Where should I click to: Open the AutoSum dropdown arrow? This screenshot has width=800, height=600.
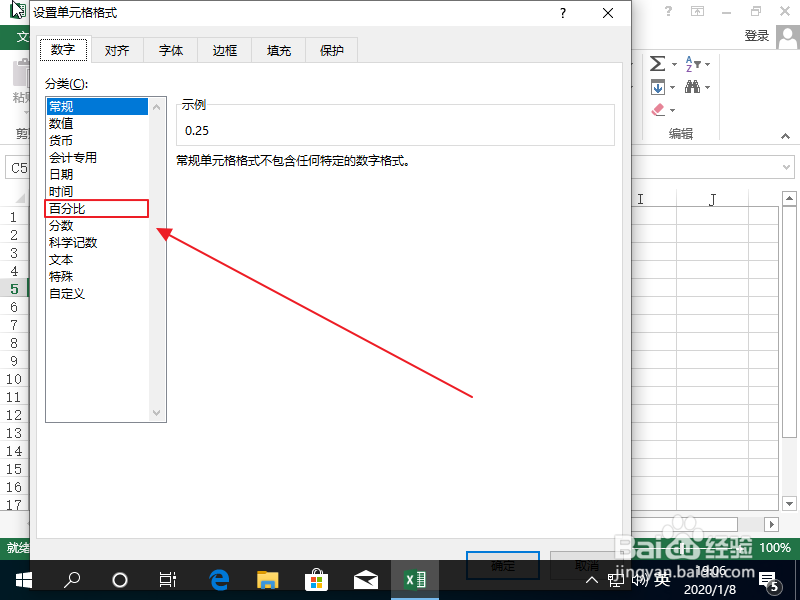pyautogui.click(x=674, y=63)
